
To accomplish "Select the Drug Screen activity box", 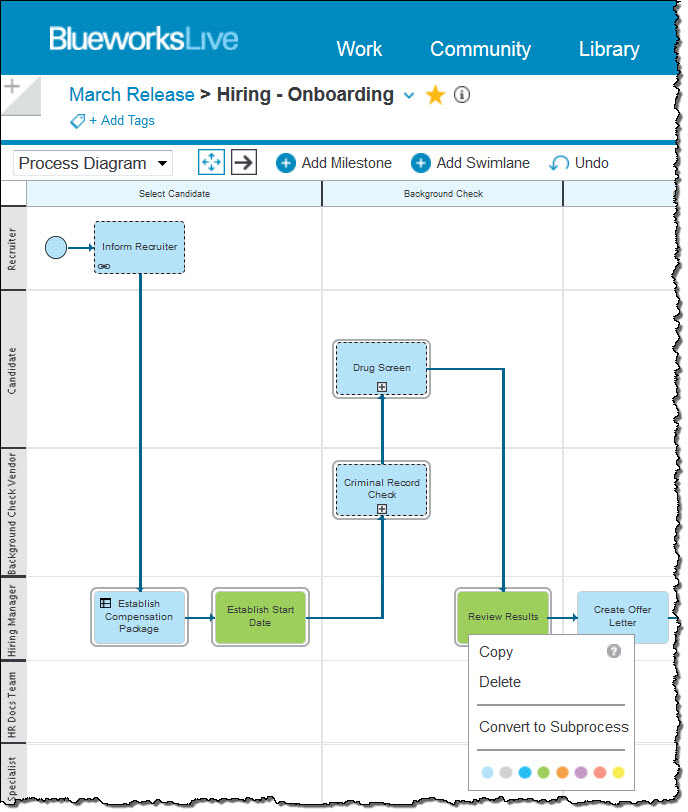I will coord(382,368).
